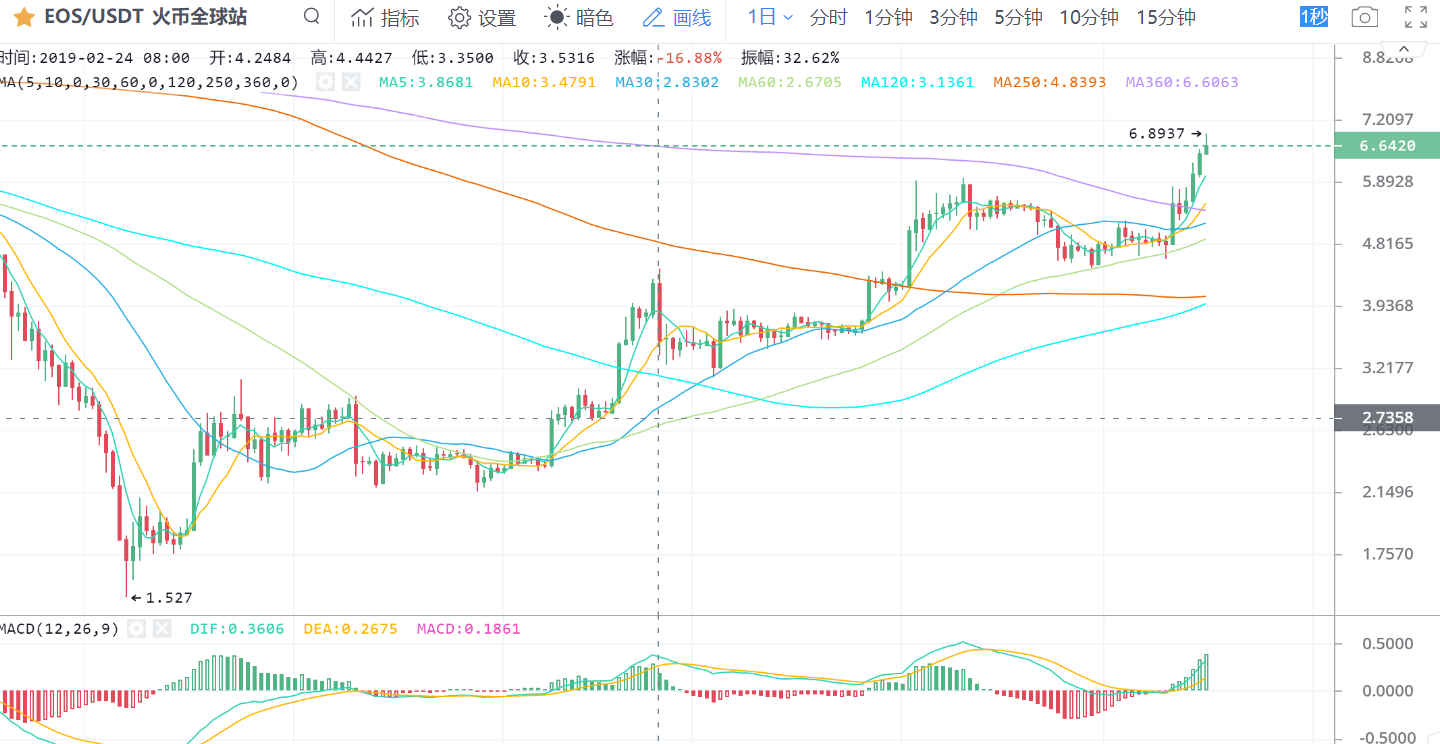Expand the 1日 timeframe dropdown
Image resolution: width=1440 pixels, height=744 pixels.
(770, 17)
